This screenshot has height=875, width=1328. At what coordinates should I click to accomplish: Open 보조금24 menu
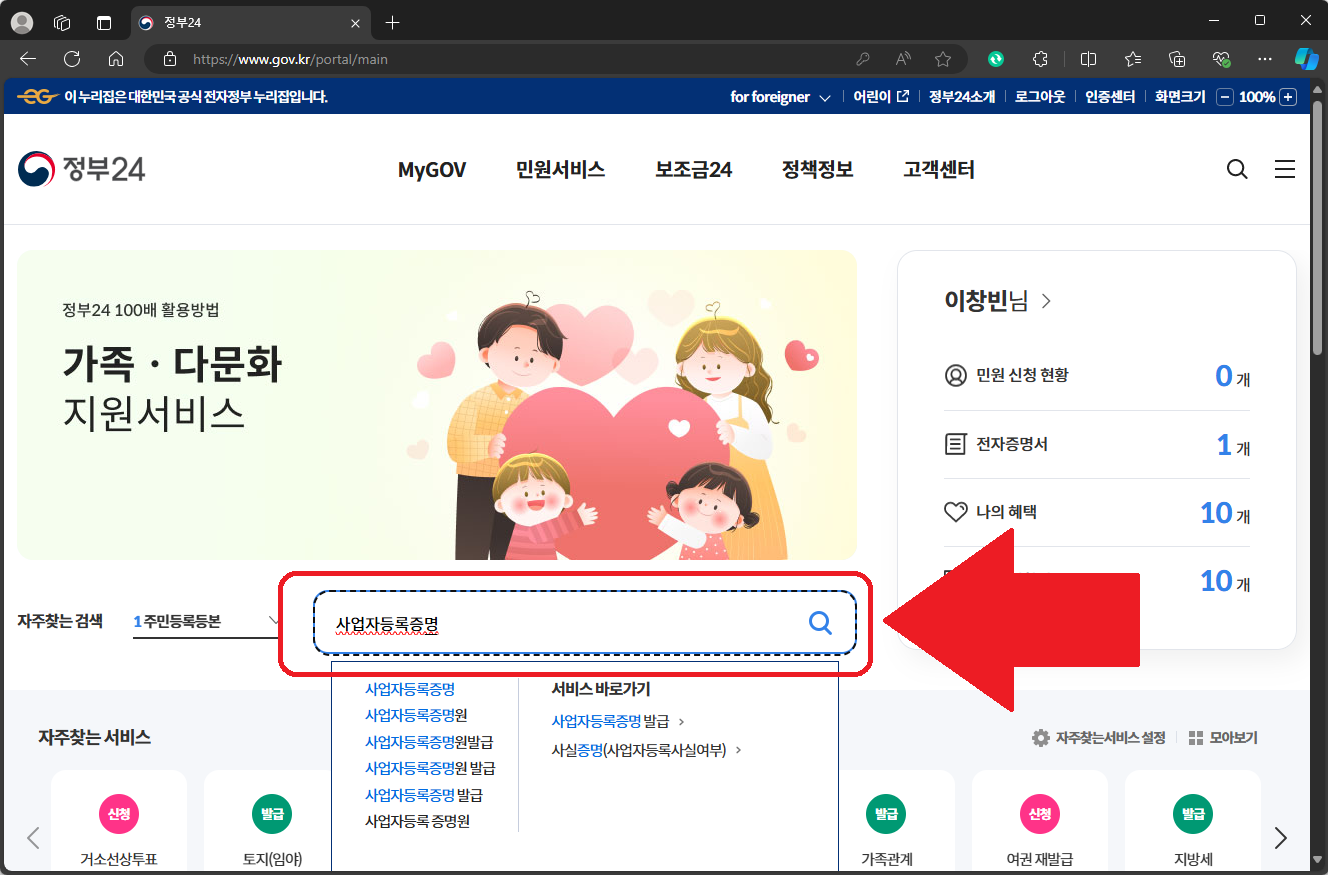click(x=694, y=170)
